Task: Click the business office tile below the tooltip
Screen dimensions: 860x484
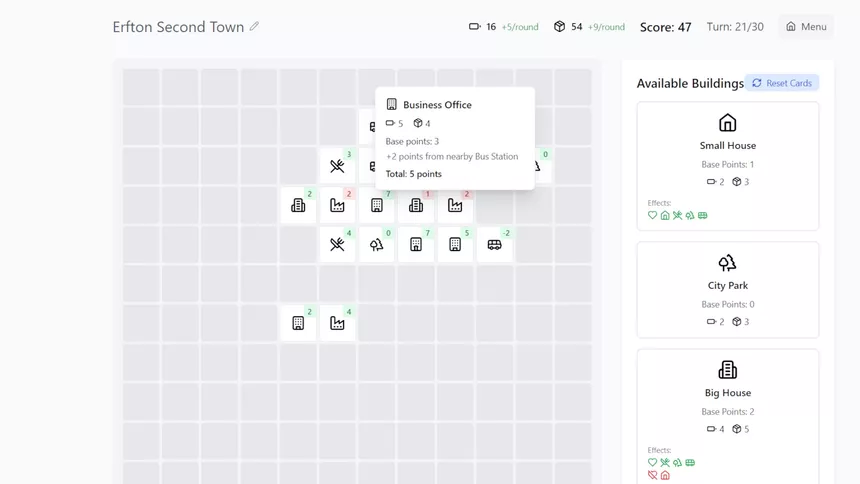Action: point(376,205)
